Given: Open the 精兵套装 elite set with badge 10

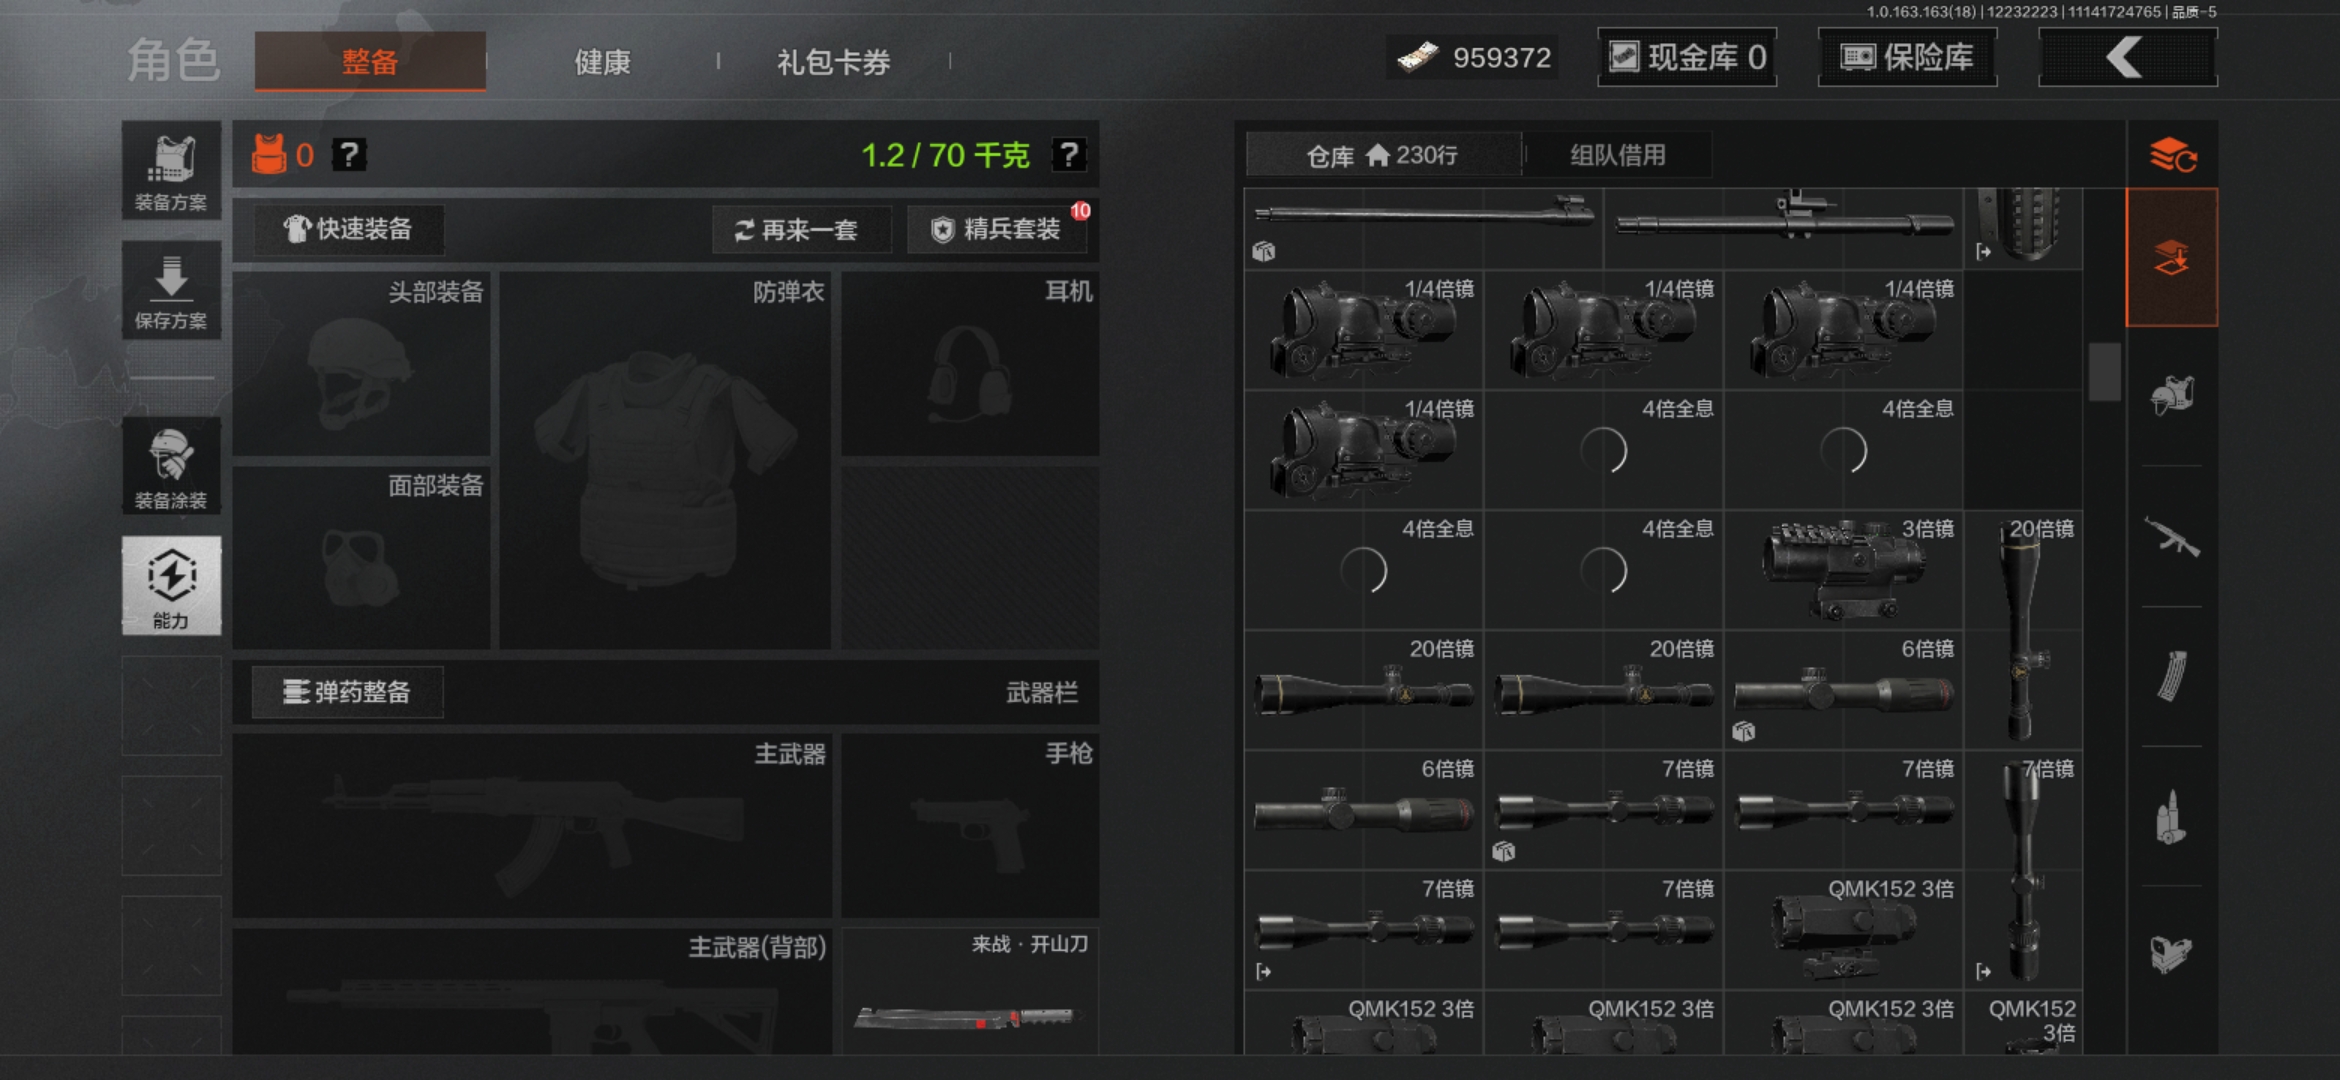Looking at the screenshot, I should [x=998, y=230].
